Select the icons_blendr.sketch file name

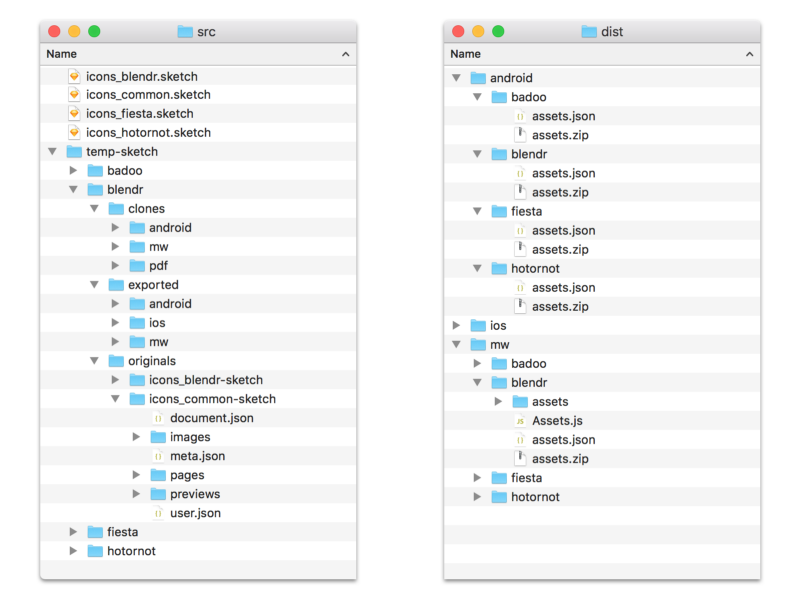click(x=142, y=77)
